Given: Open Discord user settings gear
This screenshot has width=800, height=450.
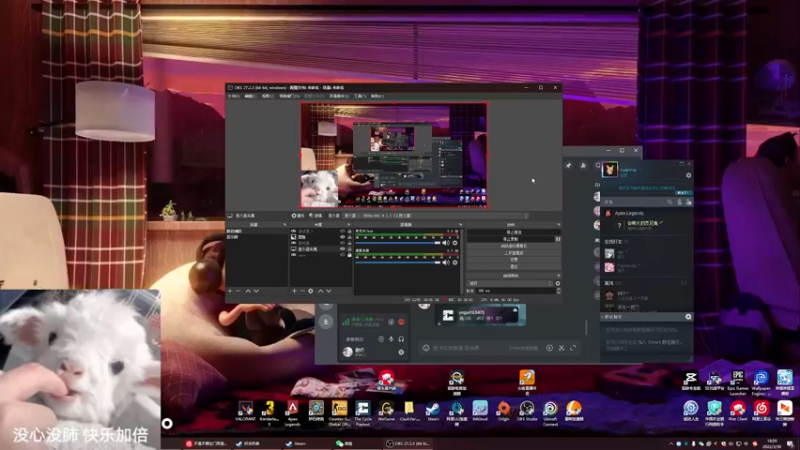Looking at the screenshot, I should tap(401, 352).
